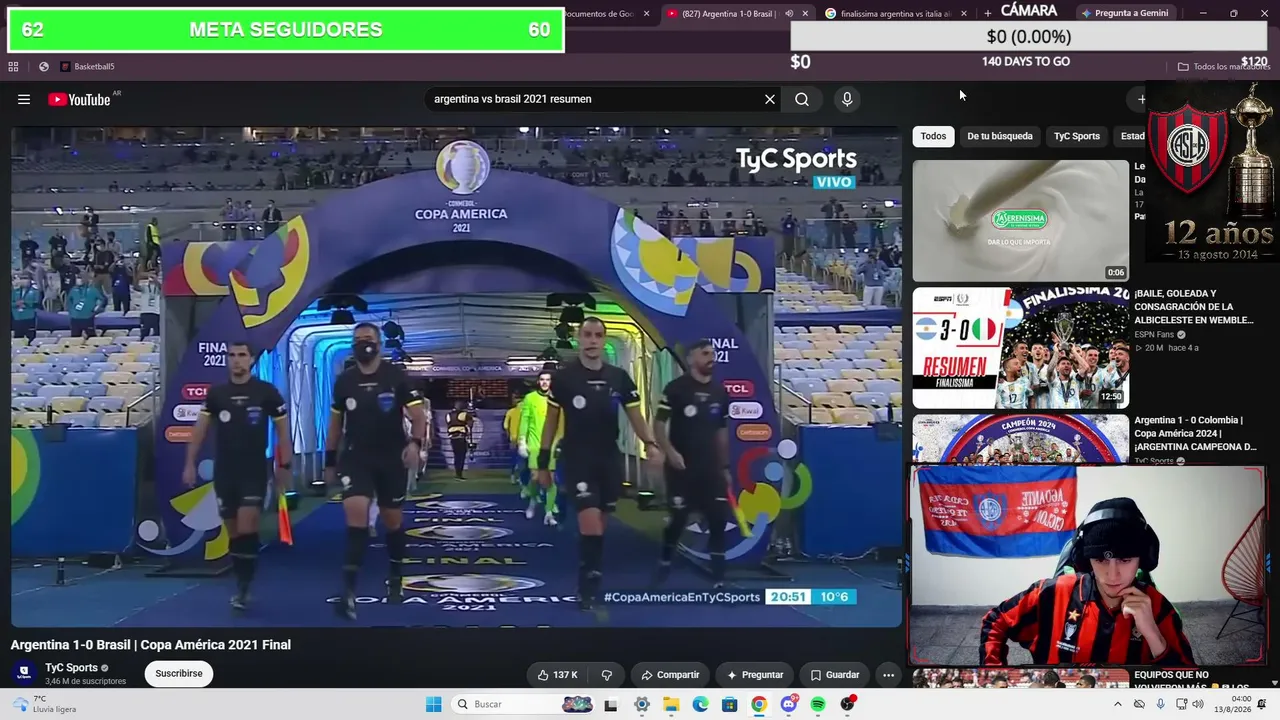Open the Preguntar AI button

click(755, 675)
